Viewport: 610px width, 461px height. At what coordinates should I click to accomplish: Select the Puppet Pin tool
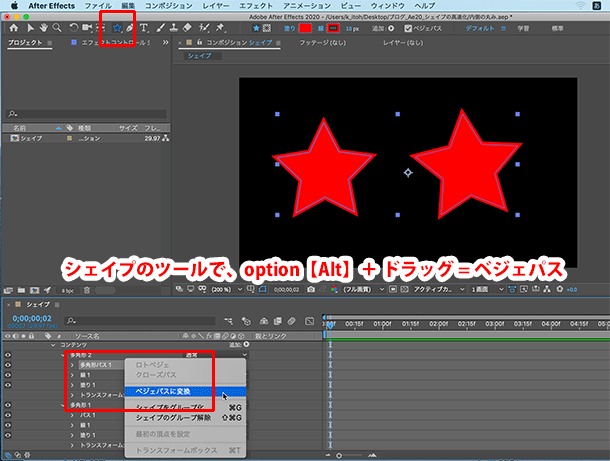[220, 28]
